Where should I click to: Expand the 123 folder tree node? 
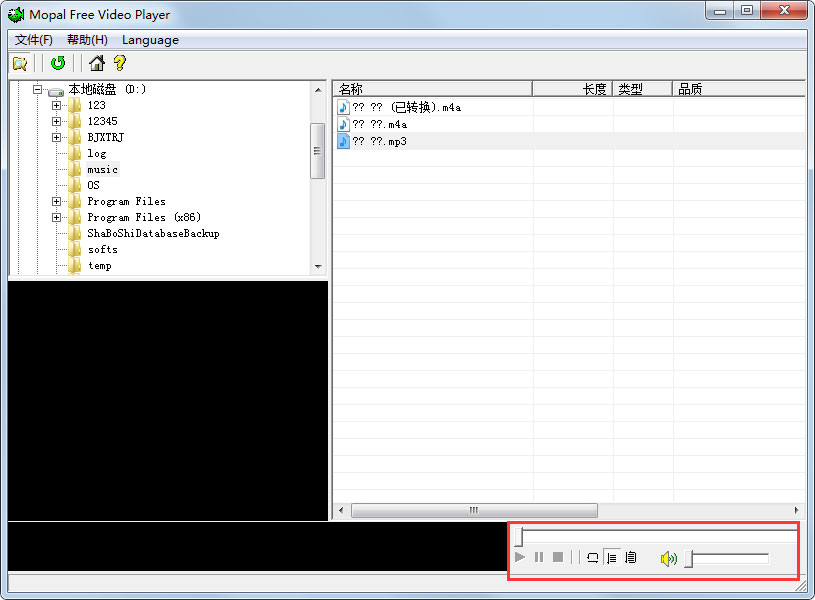tap(57, 105)
